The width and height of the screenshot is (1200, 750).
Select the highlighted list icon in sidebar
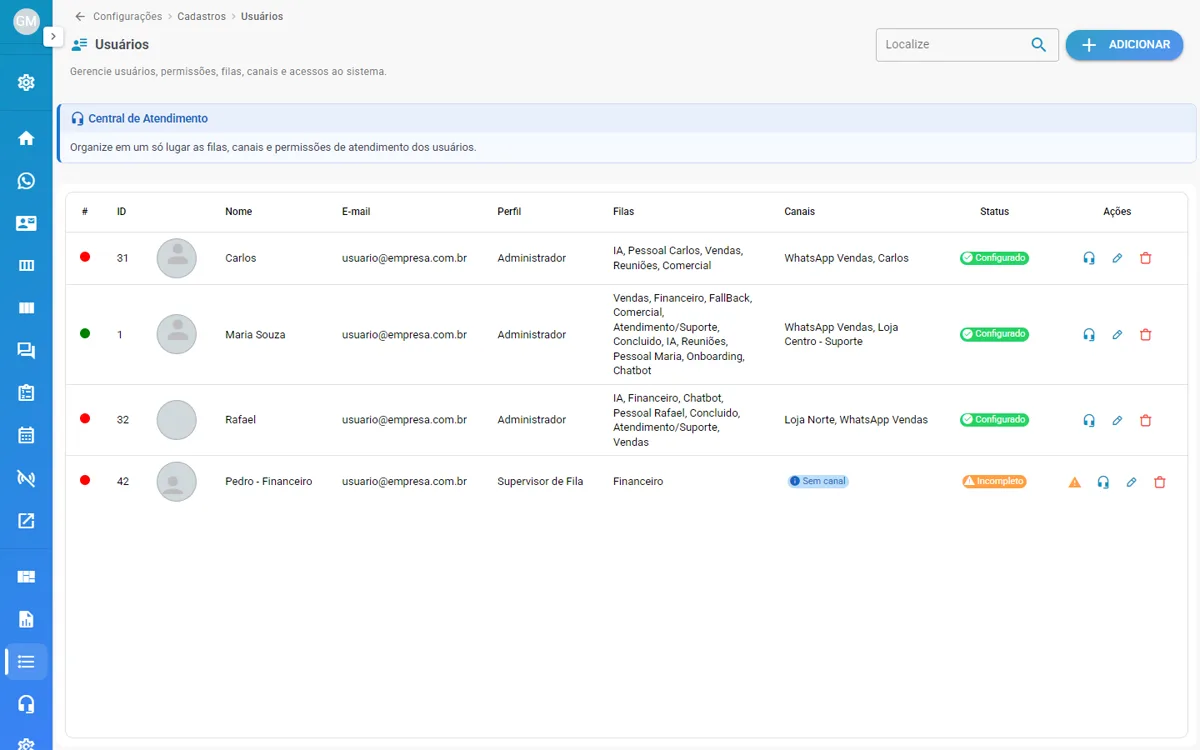click(26, 662)
